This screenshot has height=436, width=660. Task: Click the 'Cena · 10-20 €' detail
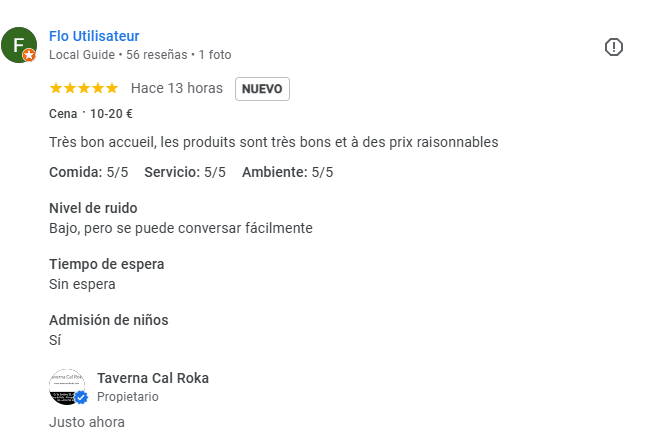coord(91,114)
